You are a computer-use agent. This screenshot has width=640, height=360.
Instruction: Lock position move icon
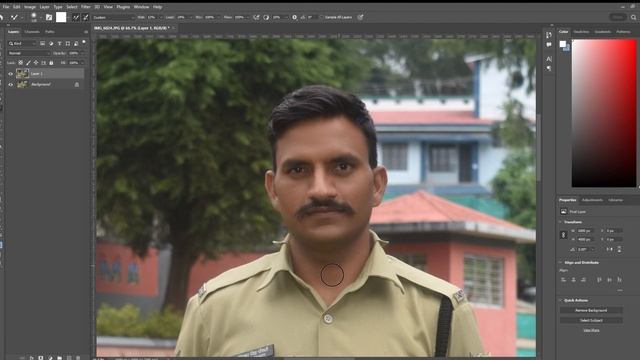[x=36, y=63]
